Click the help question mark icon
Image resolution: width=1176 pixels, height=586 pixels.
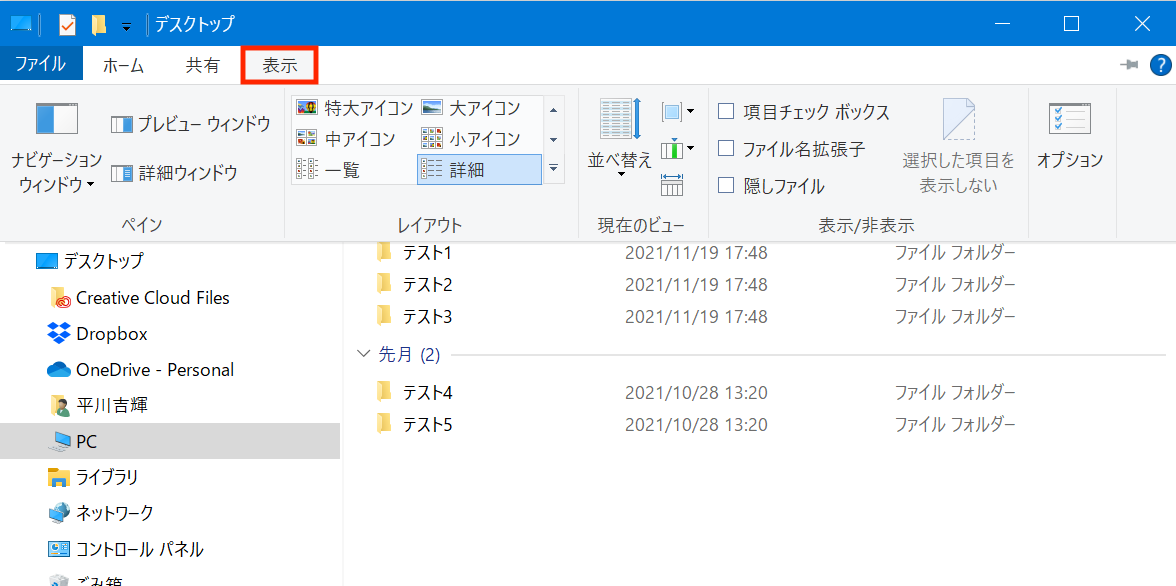pos(1160,65)
